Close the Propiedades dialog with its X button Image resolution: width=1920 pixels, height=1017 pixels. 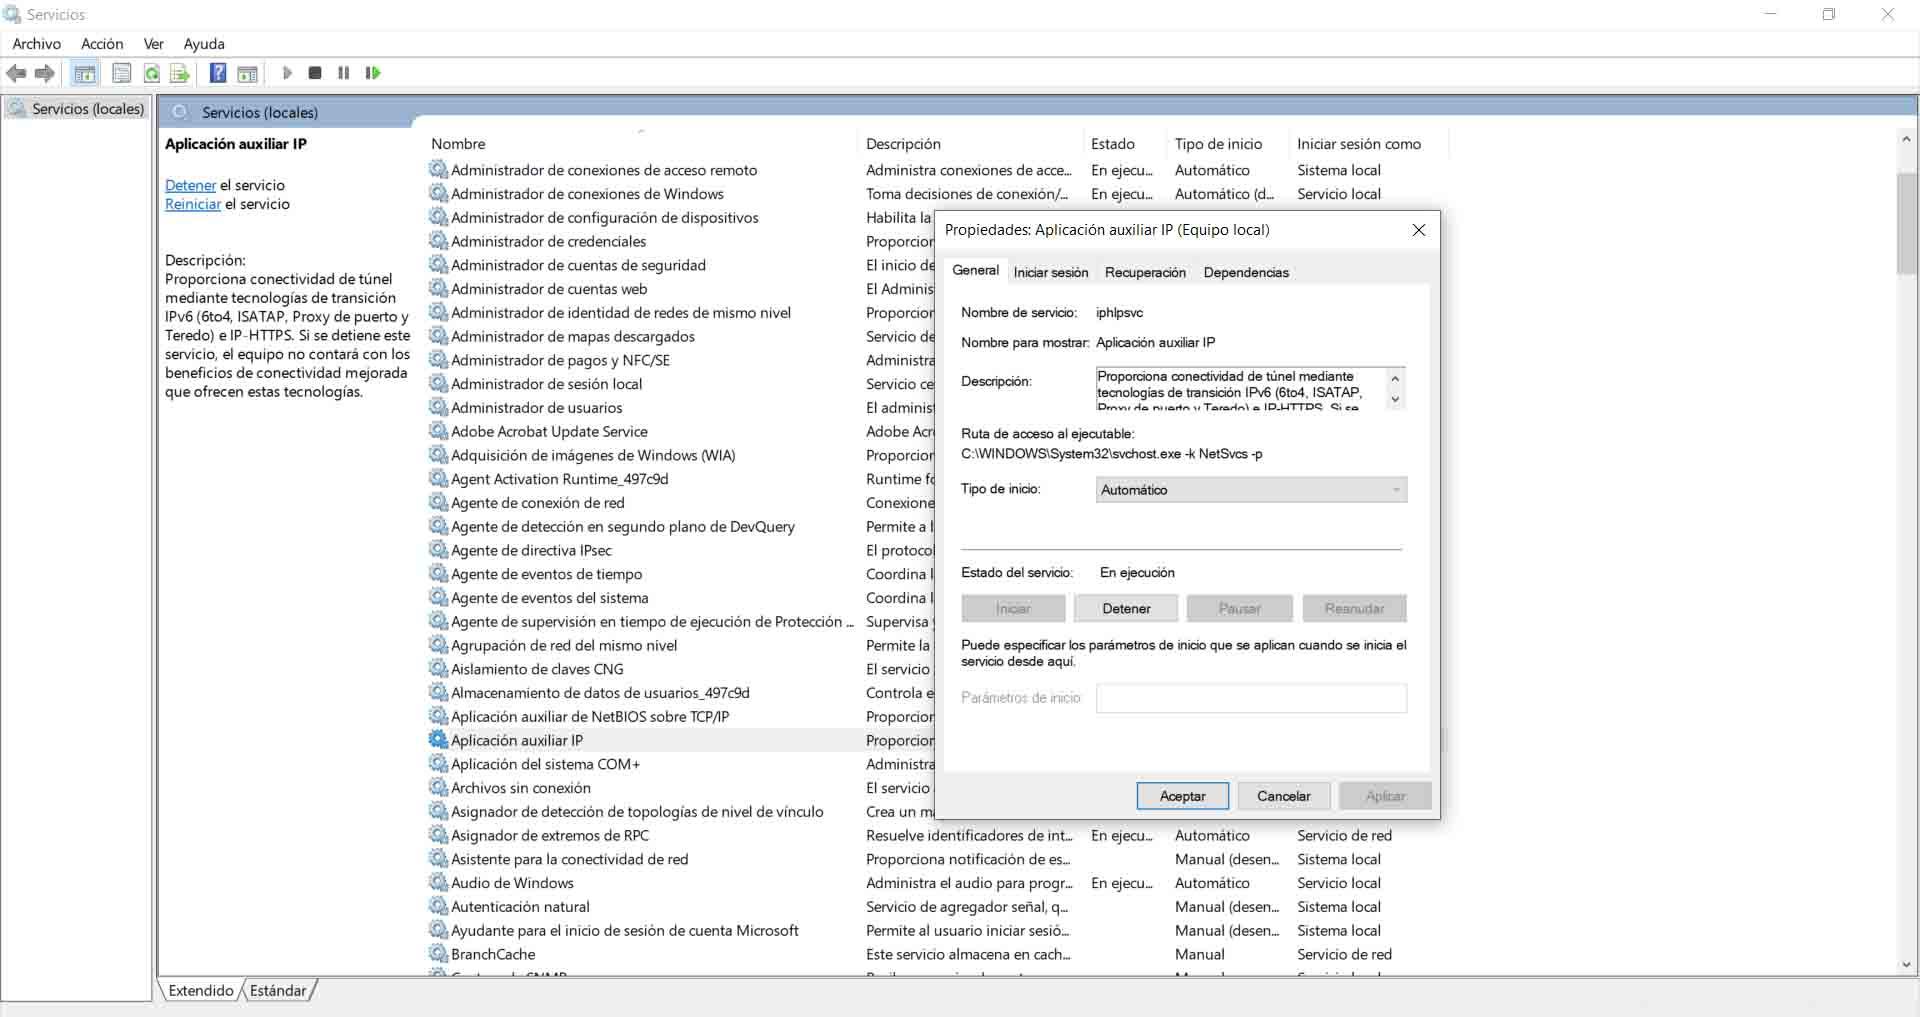(x=1418, y=230)
